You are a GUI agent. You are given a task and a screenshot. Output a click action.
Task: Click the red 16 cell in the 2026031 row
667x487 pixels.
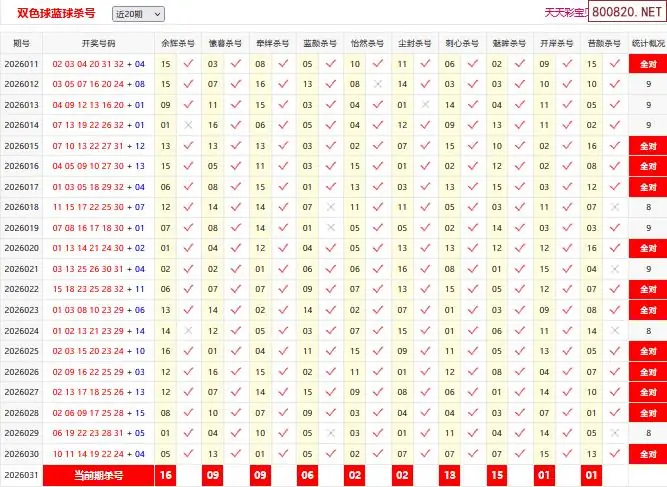point(166,476)
